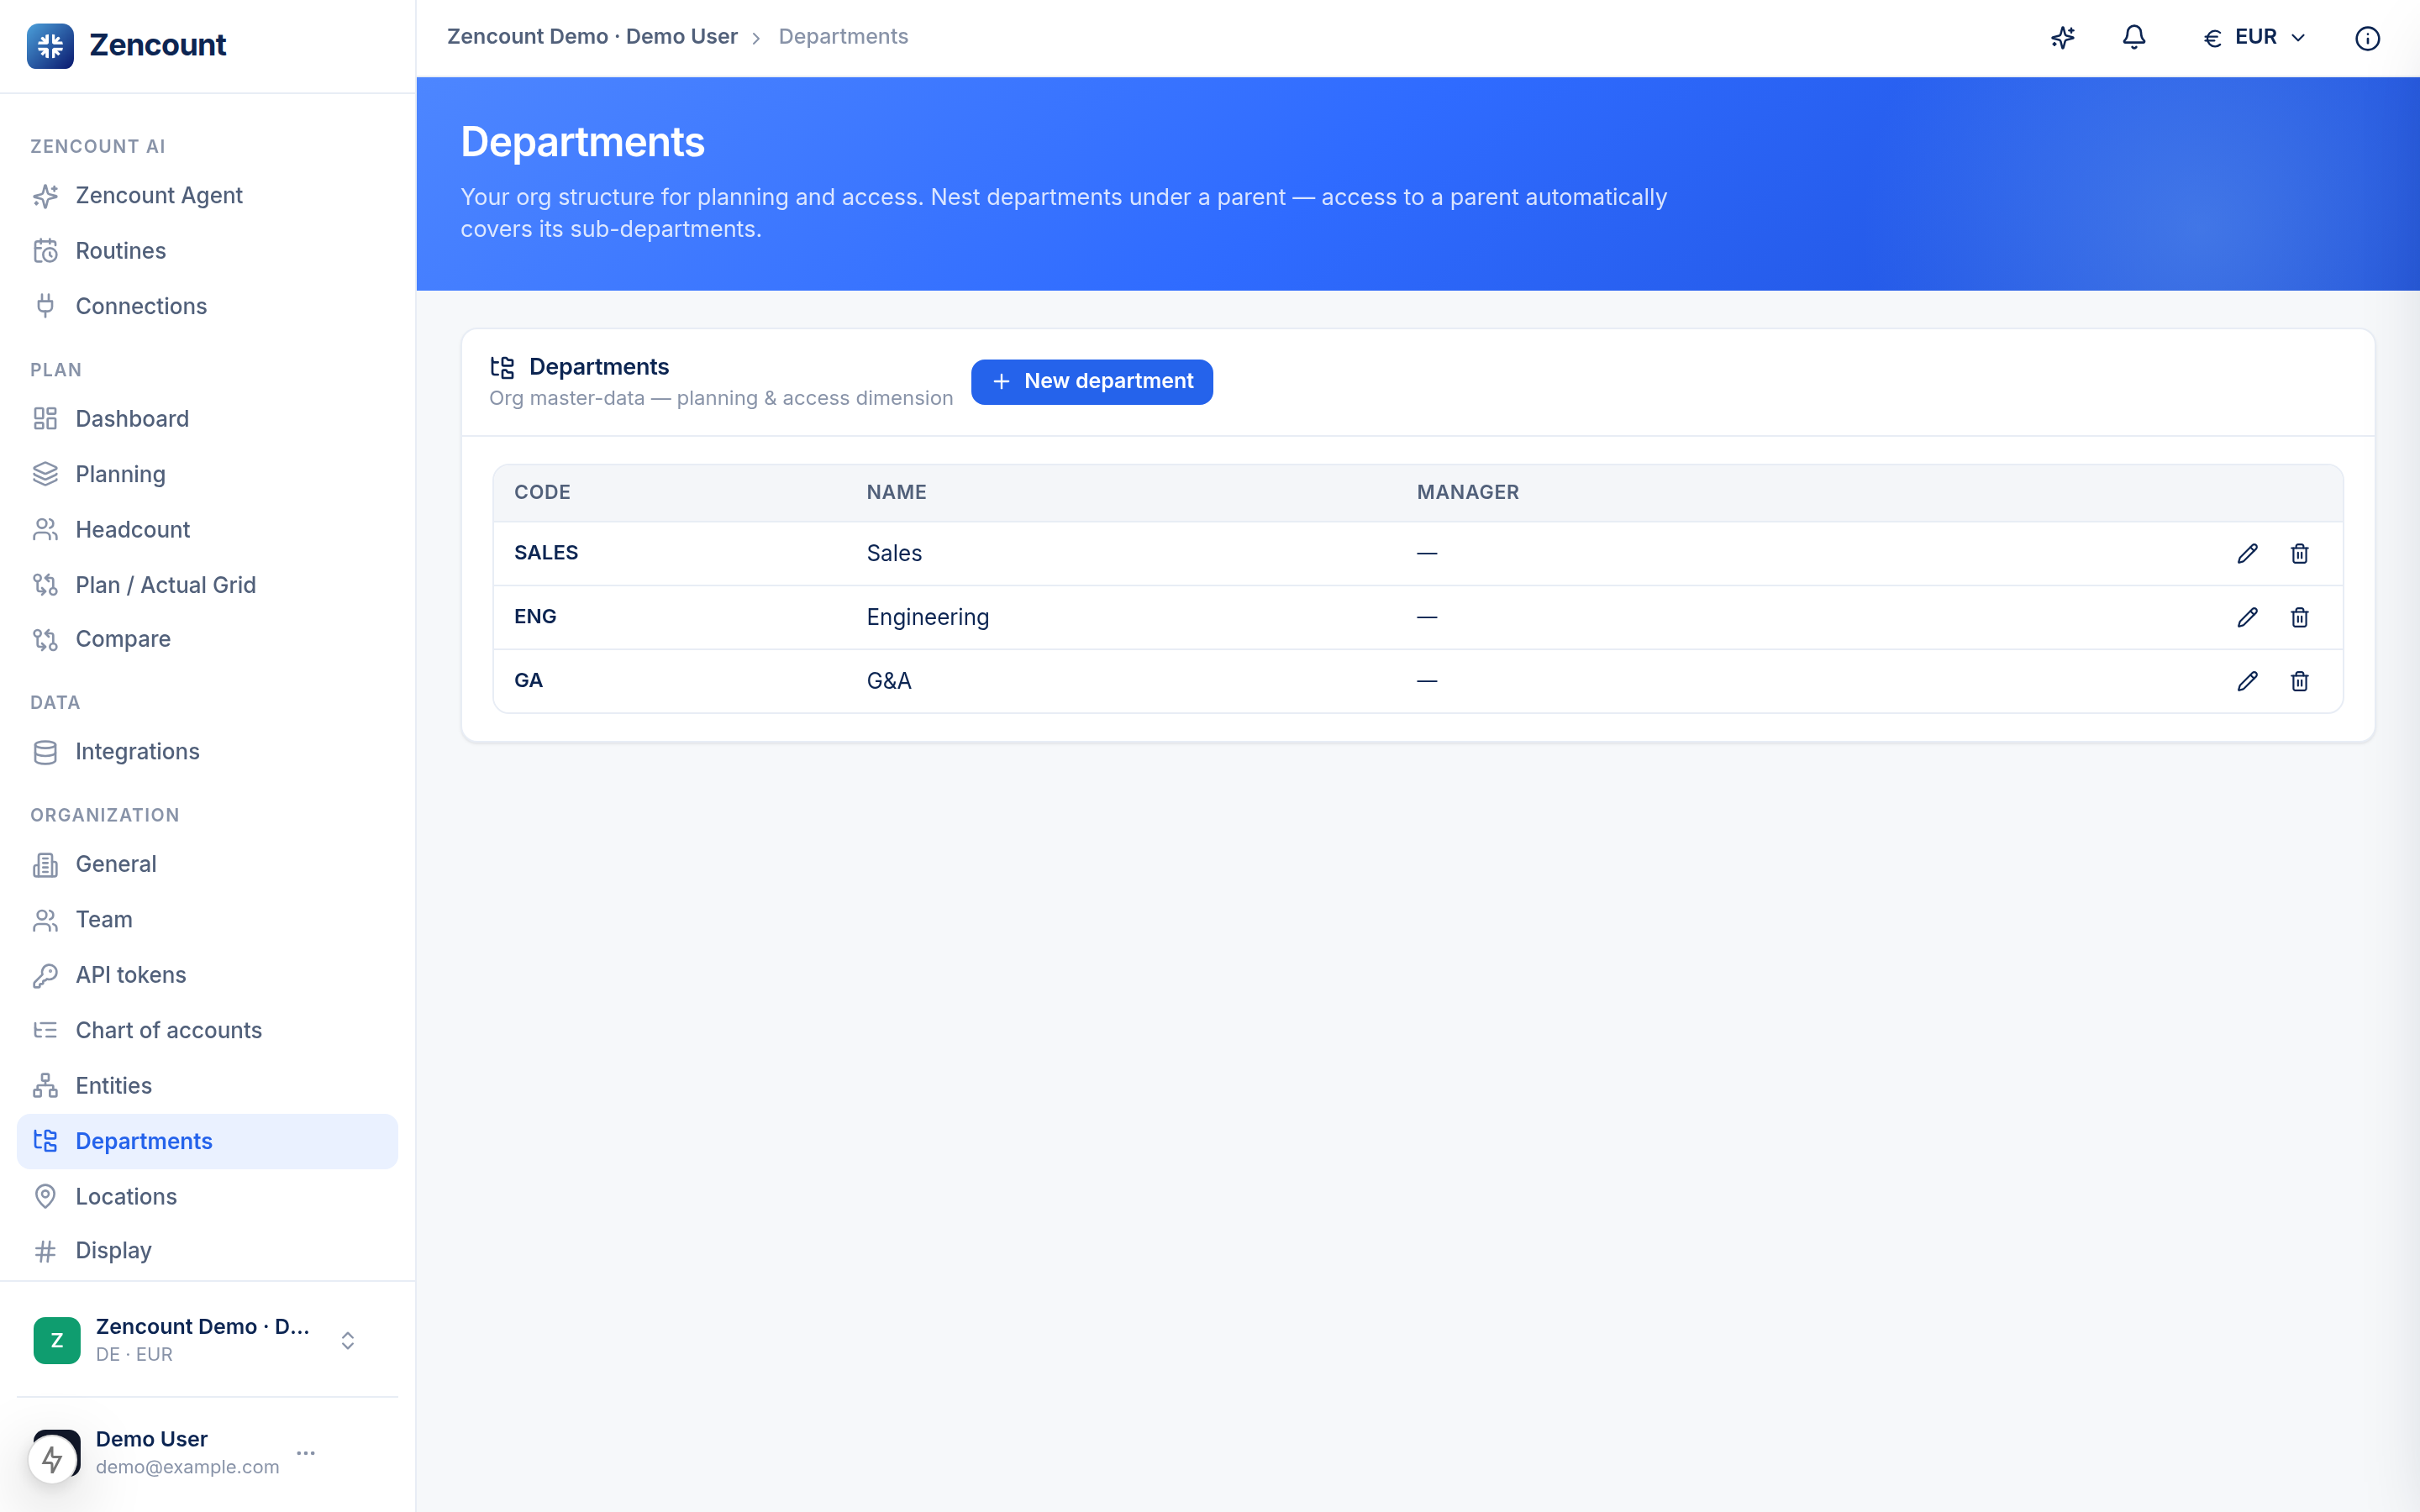Open Locations settings
The image size is (2420, 1512).
coord(207,1197)
